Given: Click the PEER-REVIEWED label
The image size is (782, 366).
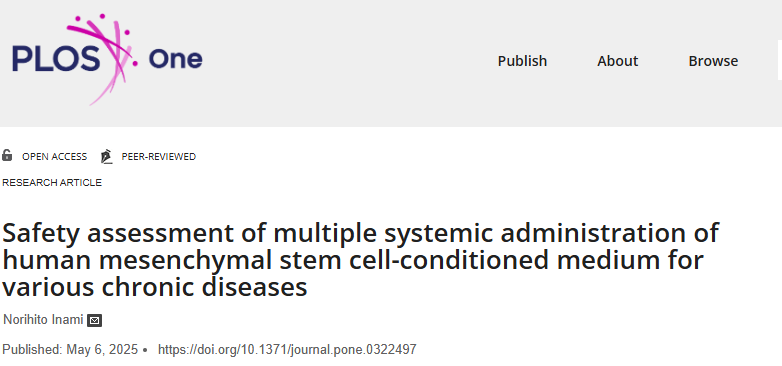Looking at the screenshot, I should point(159,157).
